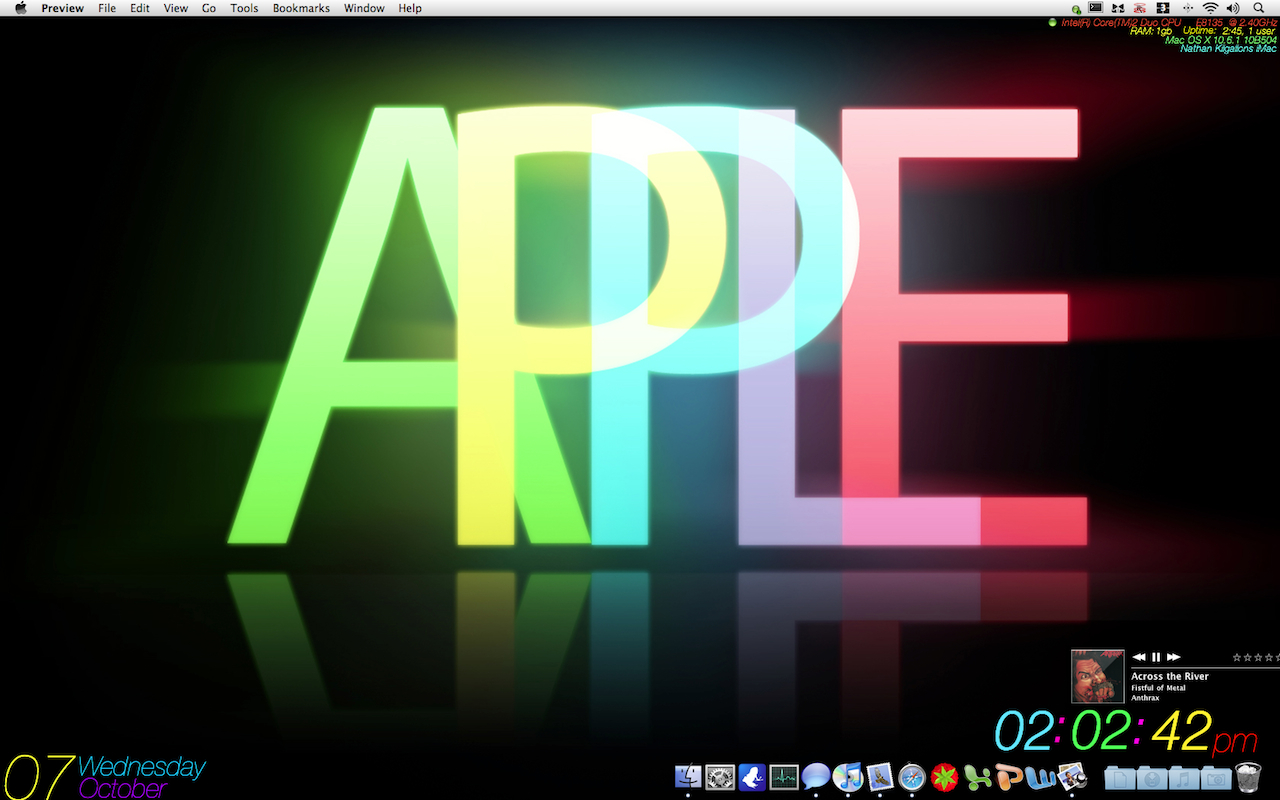Open iTunes from the dock

point(848,776)
